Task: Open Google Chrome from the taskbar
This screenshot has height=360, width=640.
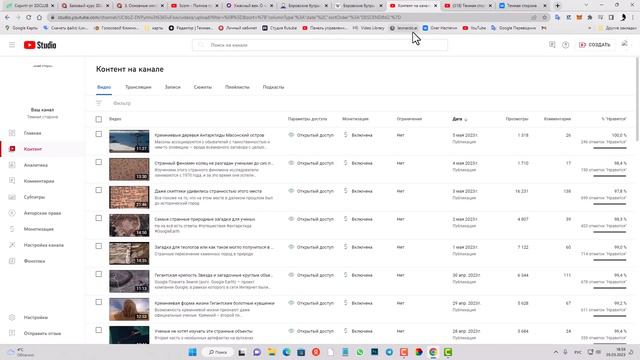Action: (433, 352)
